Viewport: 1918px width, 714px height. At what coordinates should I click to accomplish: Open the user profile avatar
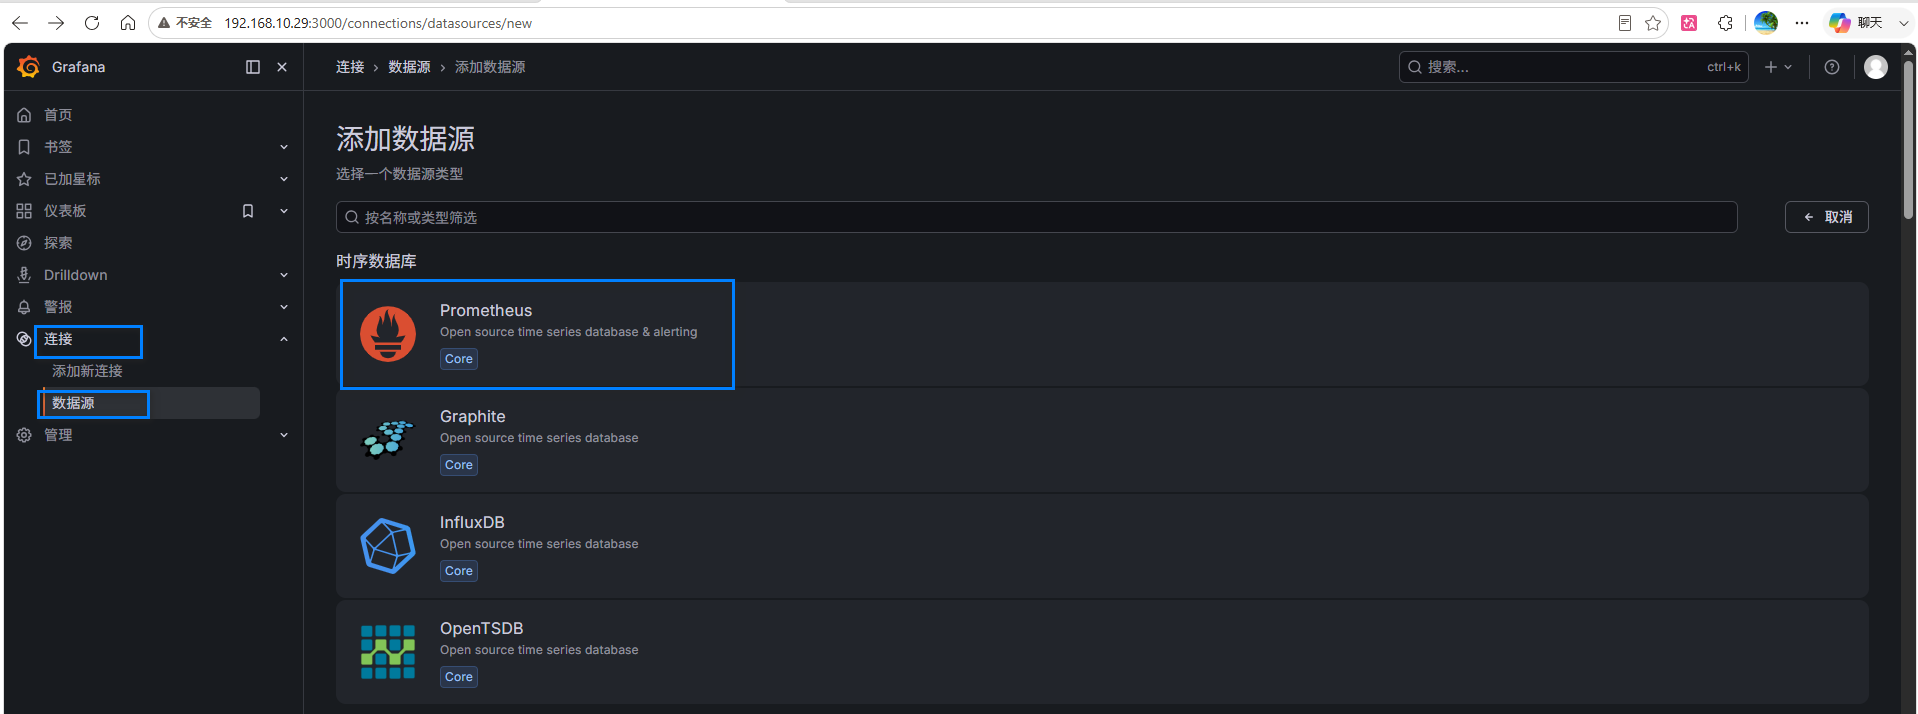1876,67
